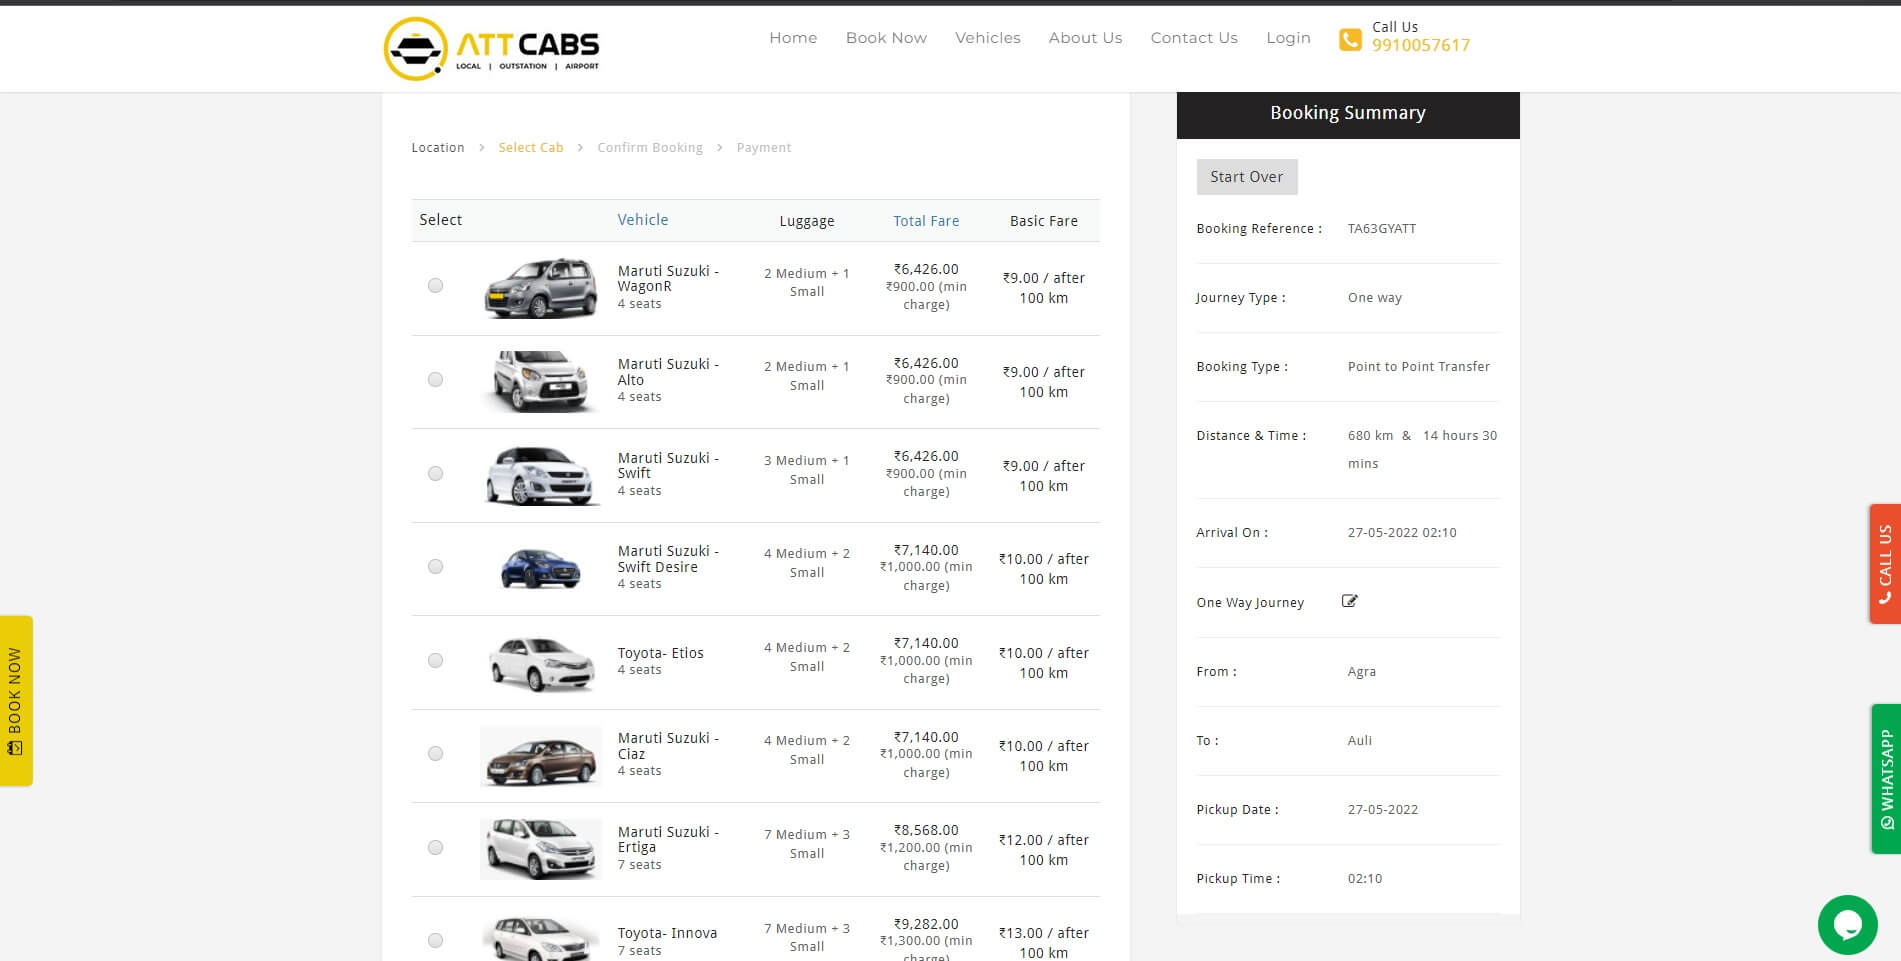
Task: Open the green chat bubble widget
Action: (1847, 924)
